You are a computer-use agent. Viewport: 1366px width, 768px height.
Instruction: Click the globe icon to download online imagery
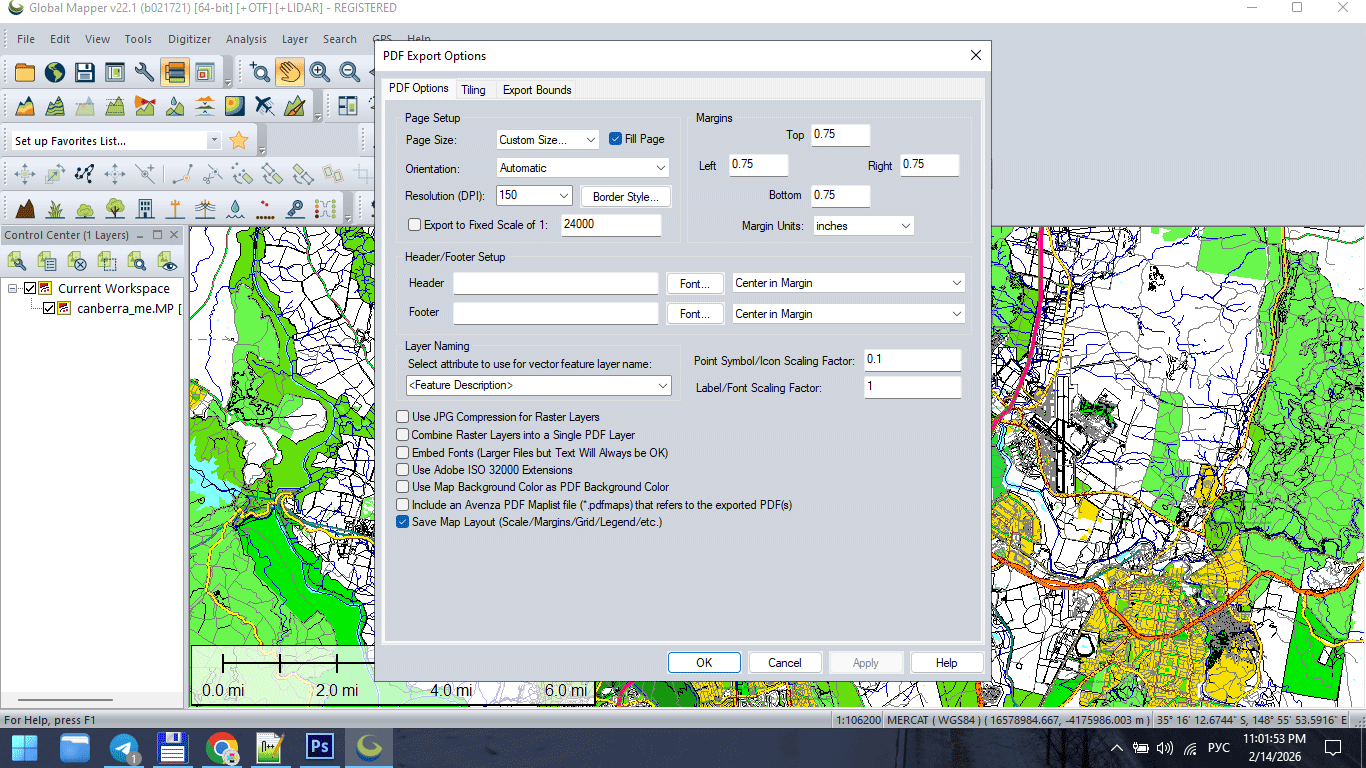pyautogui.click(x=54, y=72)
